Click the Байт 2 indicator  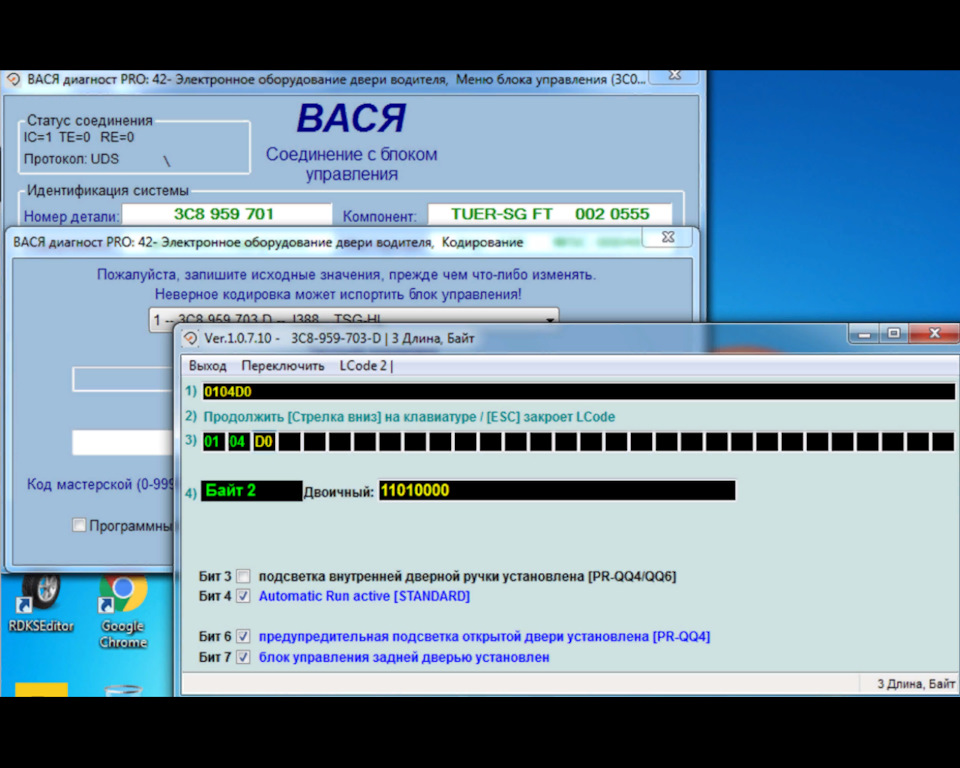(x=251, y=491)
